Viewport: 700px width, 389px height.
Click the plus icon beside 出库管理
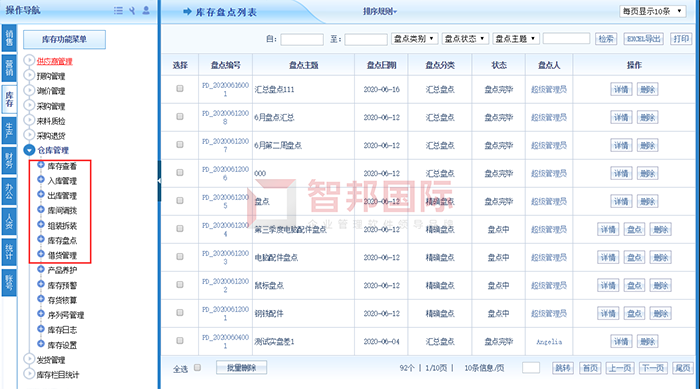41,194
